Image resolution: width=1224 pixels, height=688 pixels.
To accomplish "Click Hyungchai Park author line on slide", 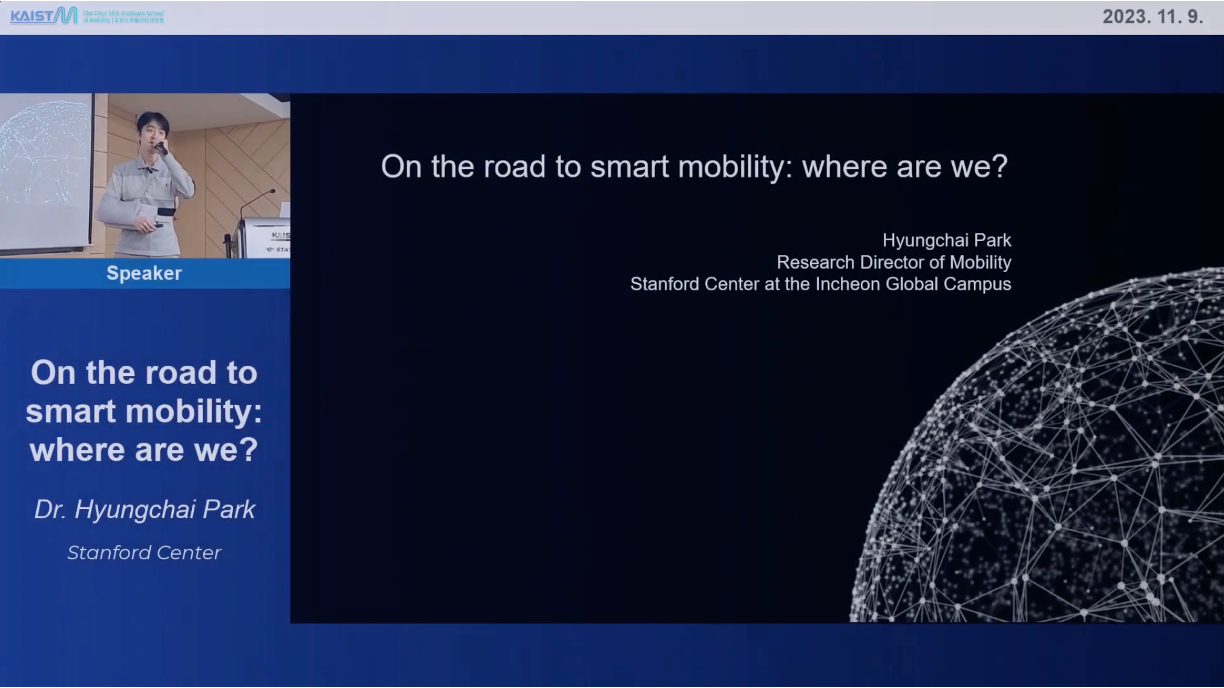I will (x=946, y=240).
